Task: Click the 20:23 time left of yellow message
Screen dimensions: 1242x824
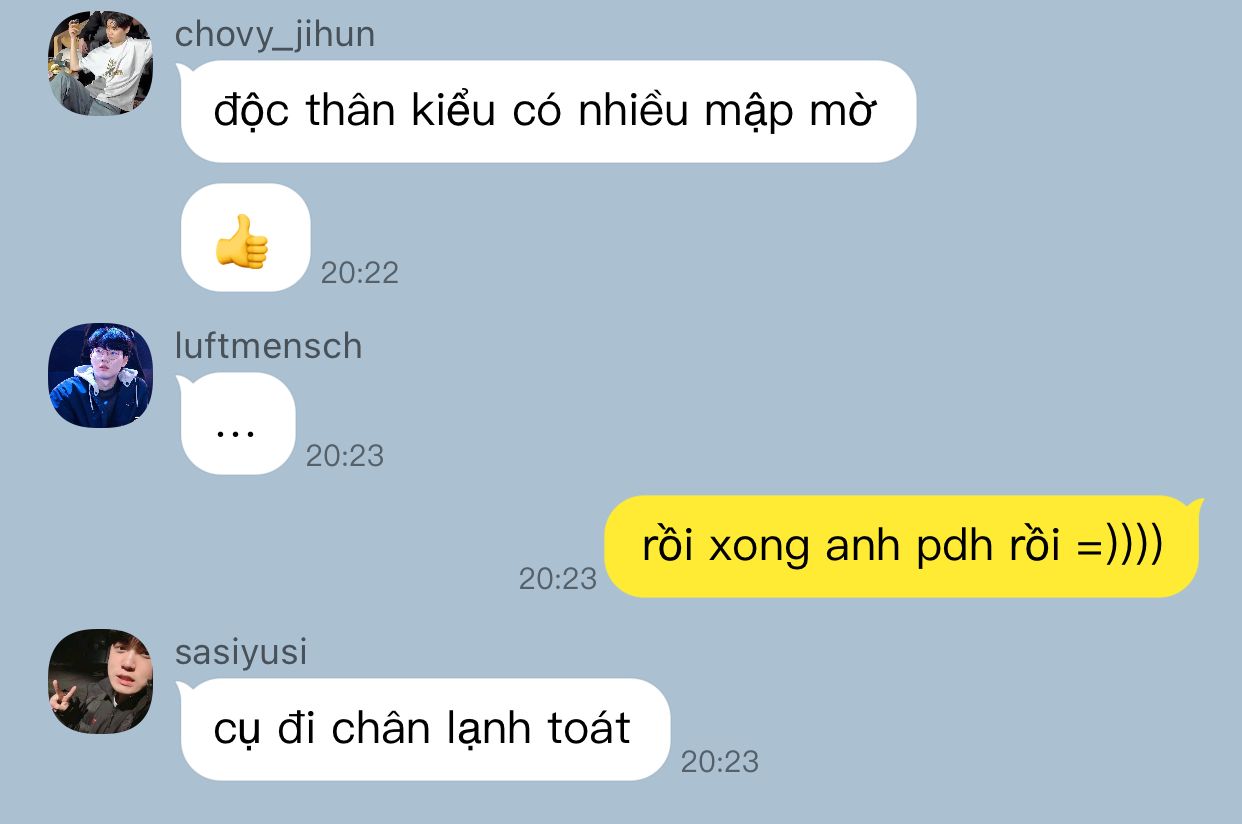Action: click(x=557, y=578)
